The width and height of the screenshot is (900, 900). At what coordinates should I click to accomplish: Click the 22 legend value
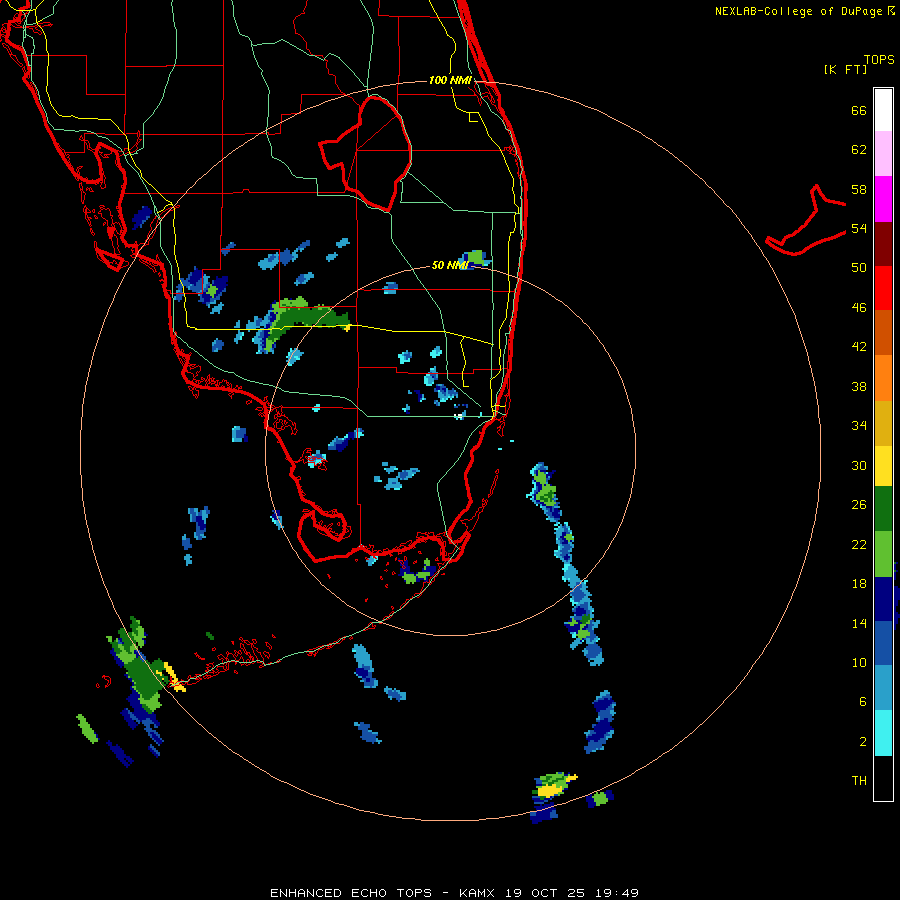pos(859,544)
